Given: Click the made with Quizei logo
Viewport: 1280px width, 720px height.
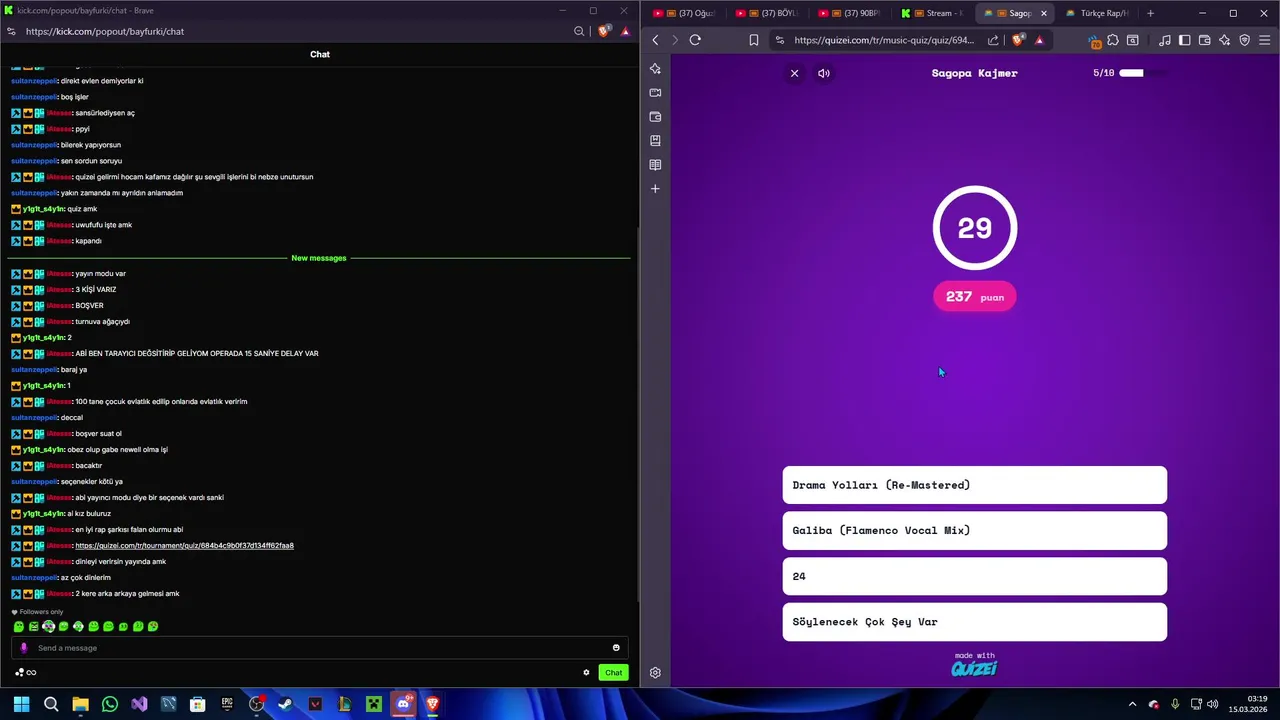Looking at the screenshot, I should pyautogui.click(x=974, y=665).
